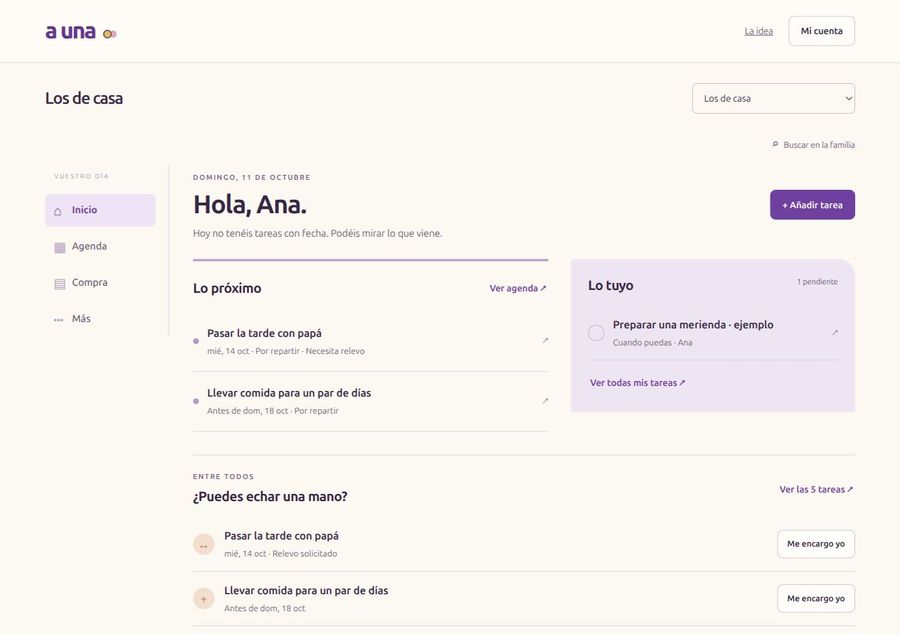Open 'Pasar la tarde con papá' in Lo próximo
The height and width of the screenshot is (634, 900).
coord(370,341)
